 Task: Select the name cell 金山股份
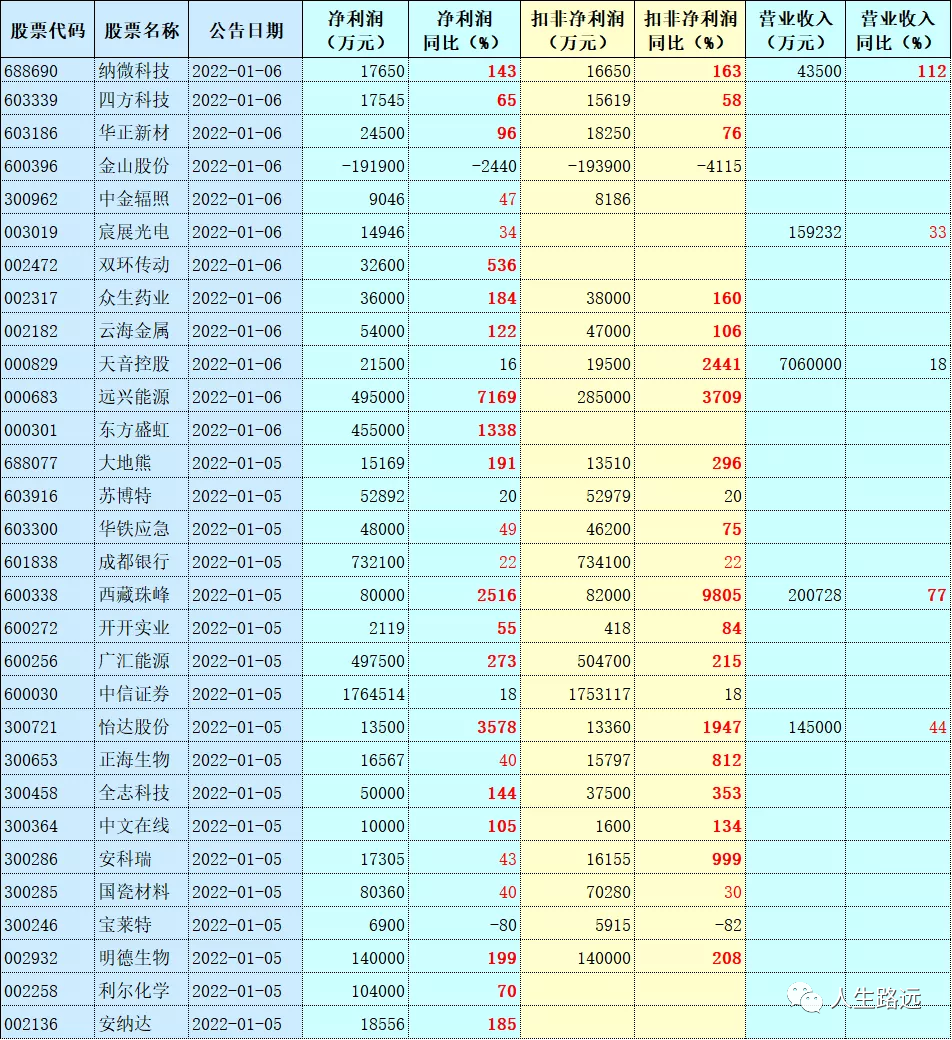141,166
